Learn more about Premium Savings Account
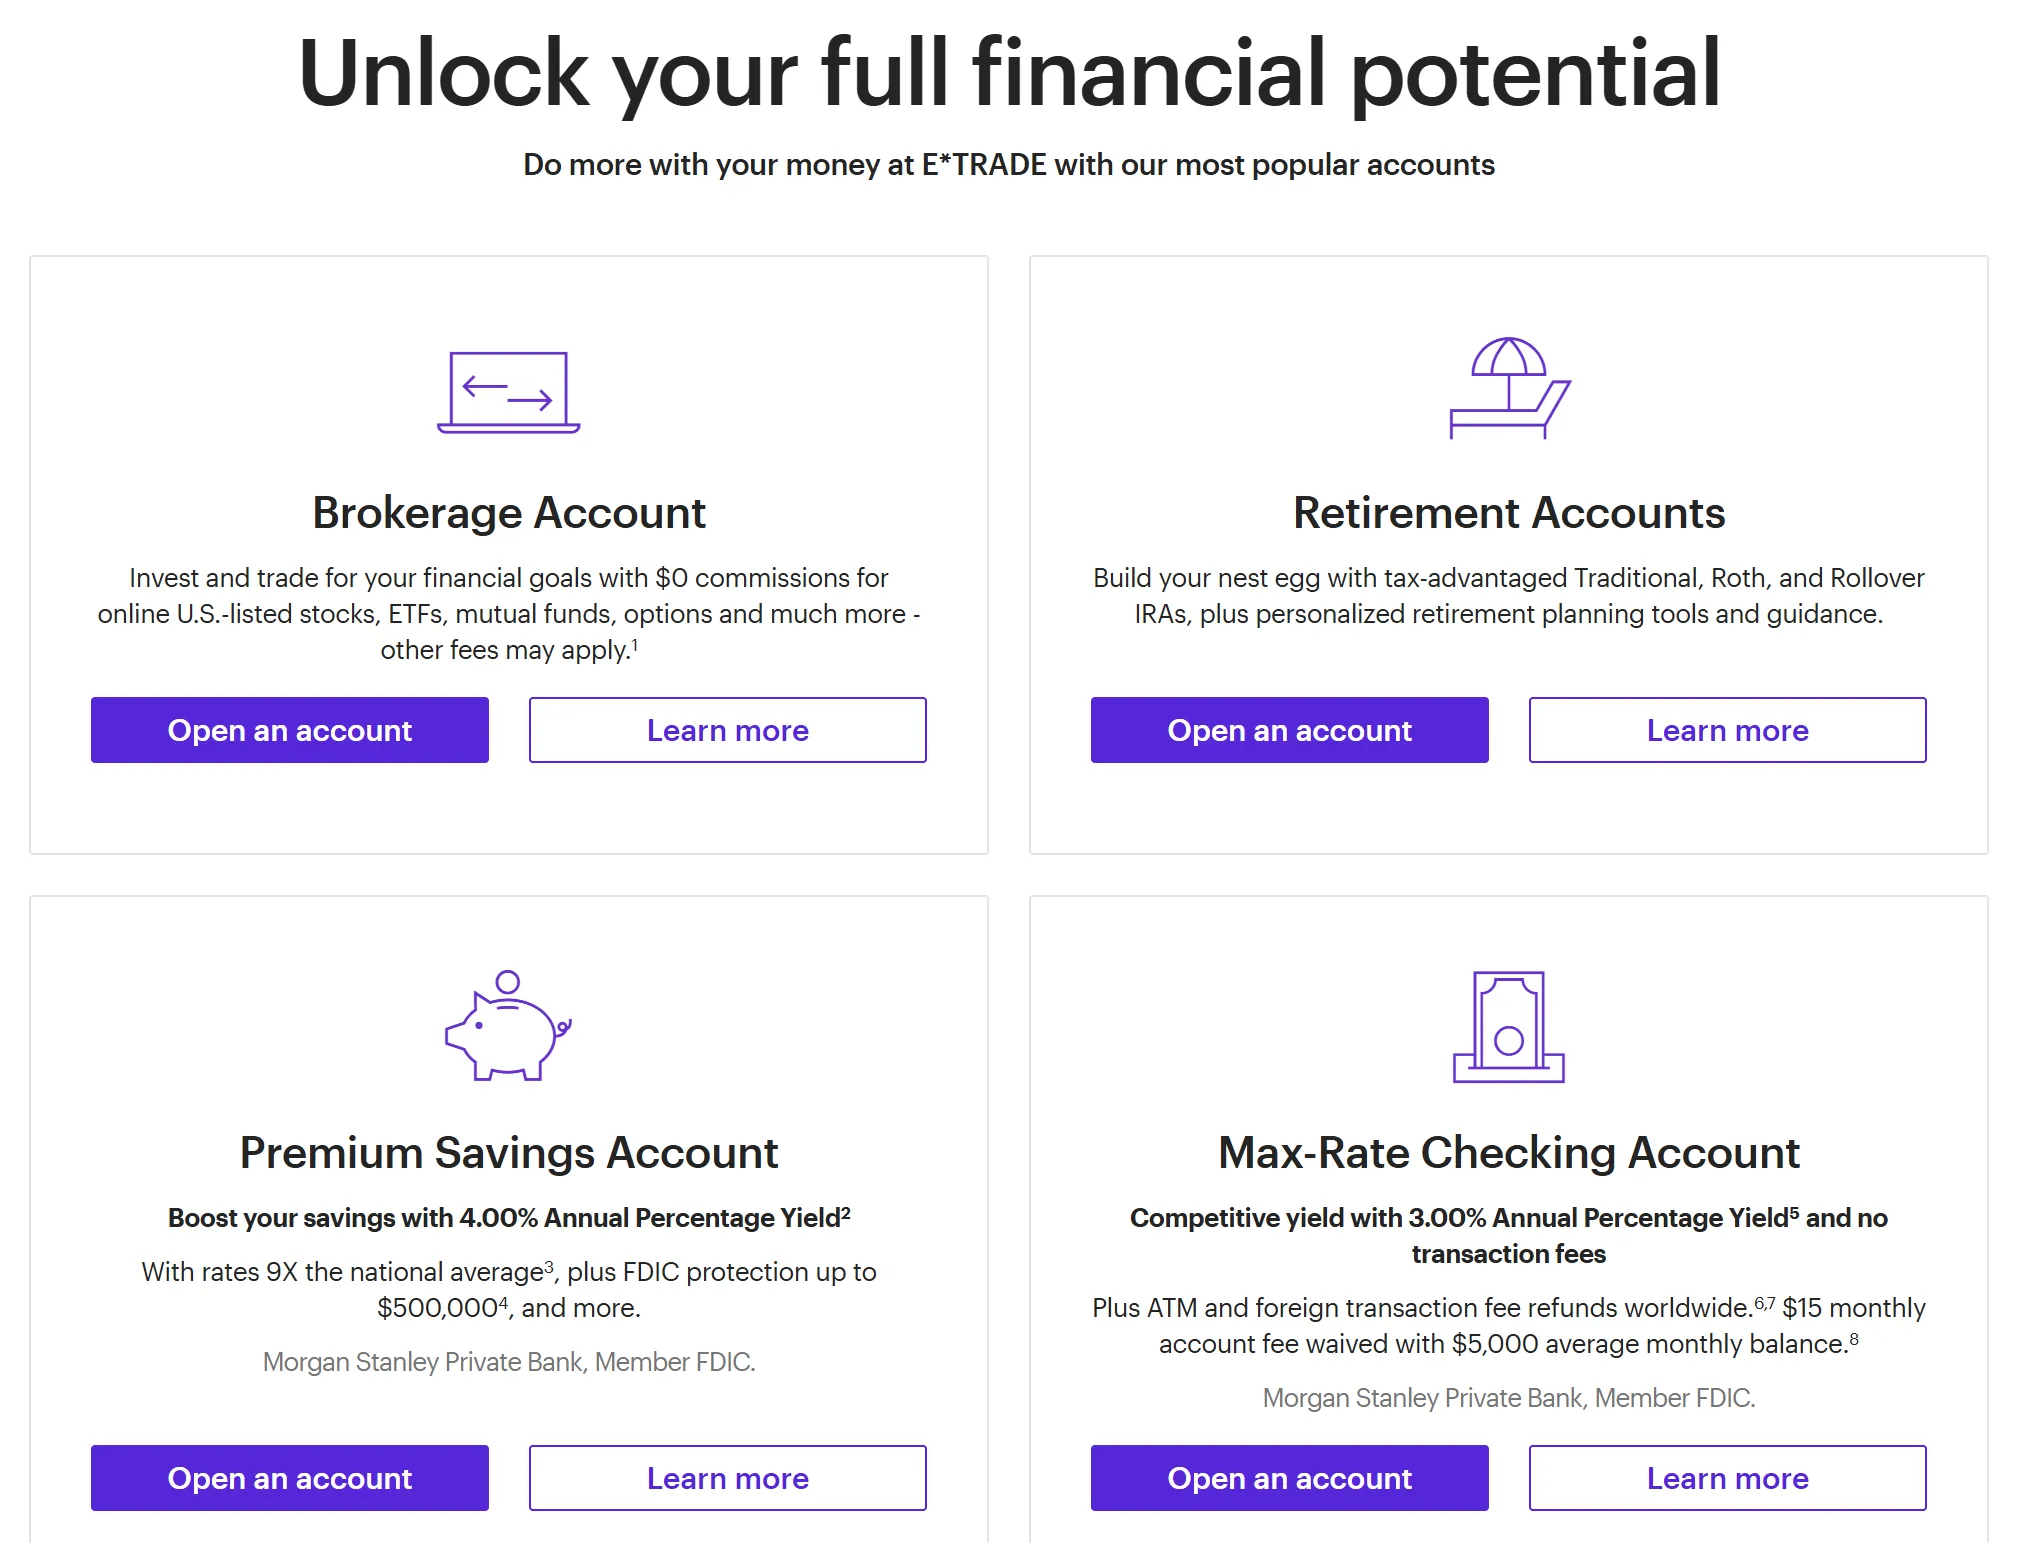 click(728, 1478)
